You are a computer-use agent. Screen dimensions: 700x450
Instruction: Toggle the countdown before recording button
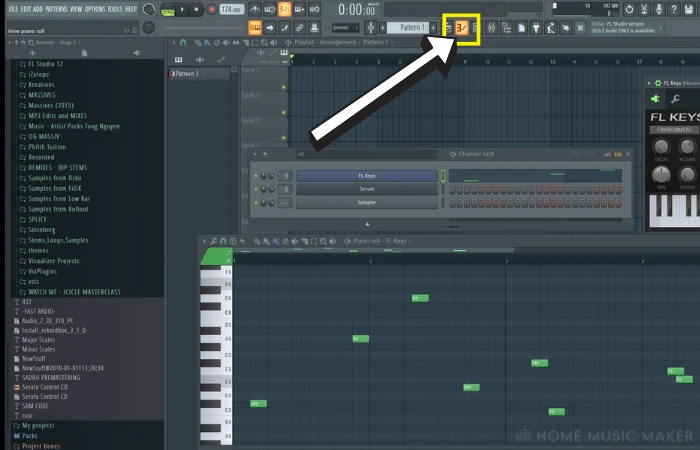(x=284, y=9)
